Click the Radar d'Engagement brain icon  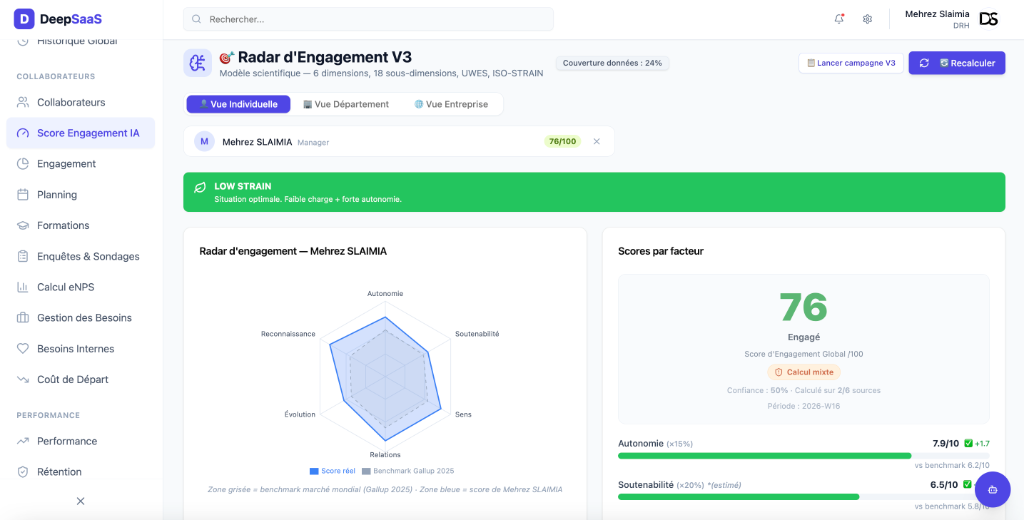click(198, 63)
